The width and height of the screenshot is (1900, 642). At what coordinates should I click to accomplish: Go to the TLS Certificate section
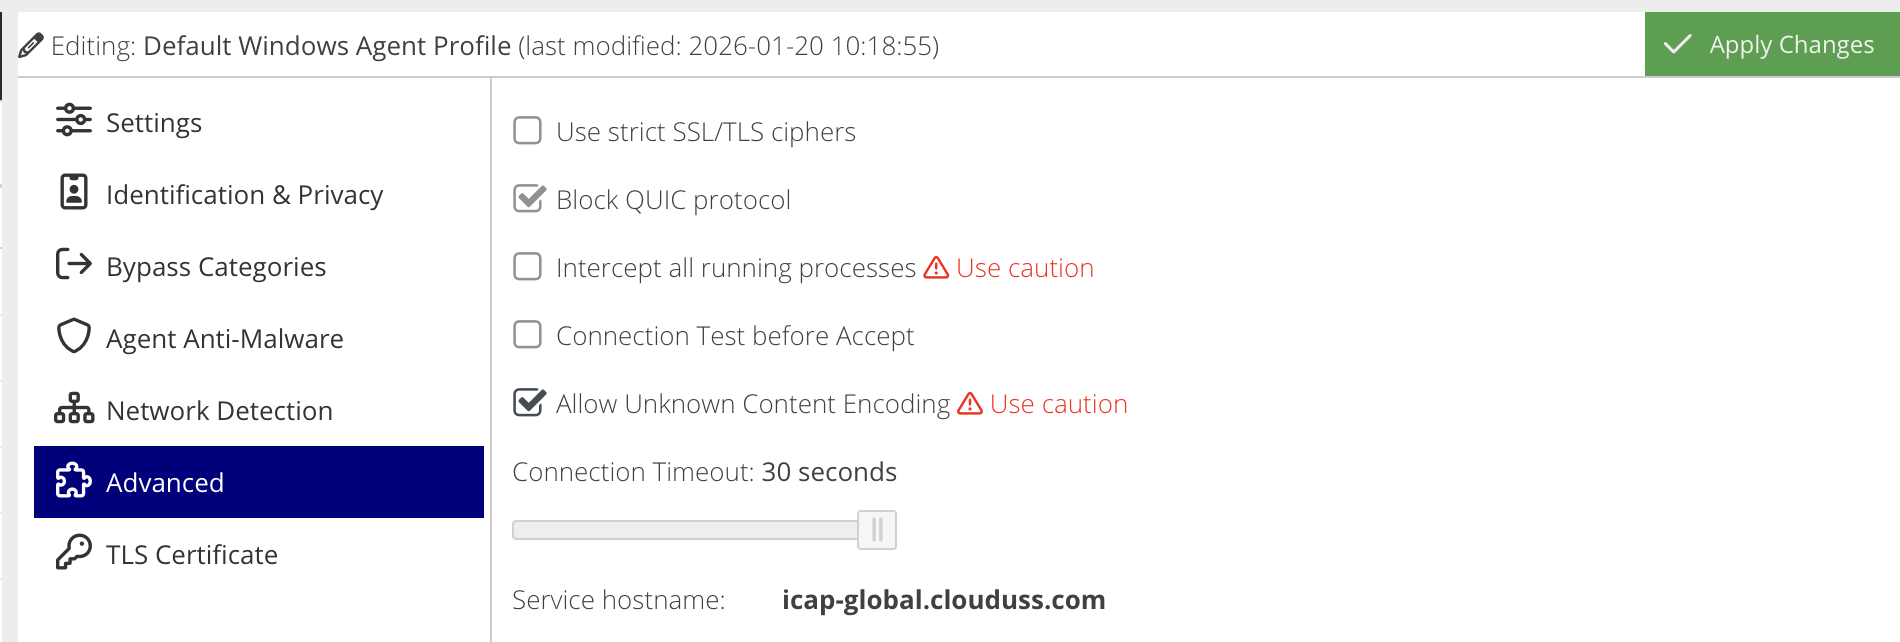tap(192, 555)
